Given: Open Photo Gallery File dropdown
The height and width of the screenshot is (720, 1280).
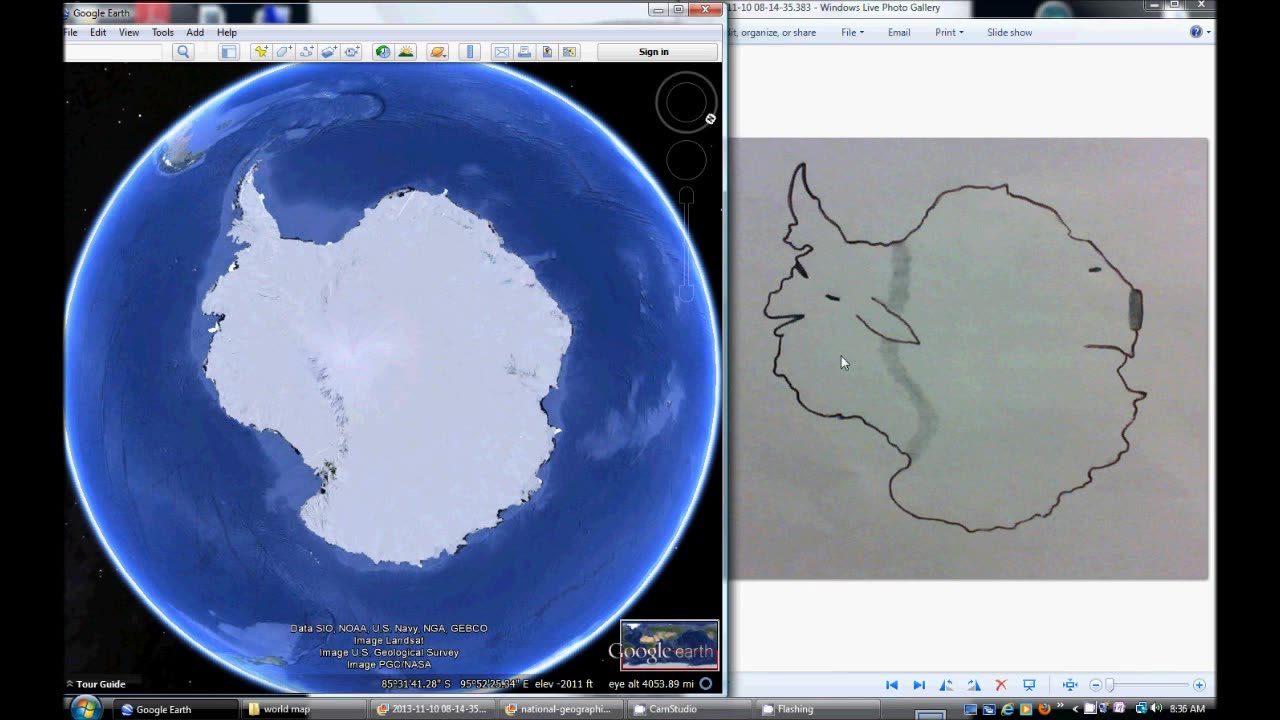Looking at the screenshot, I should tap(852, 32).
